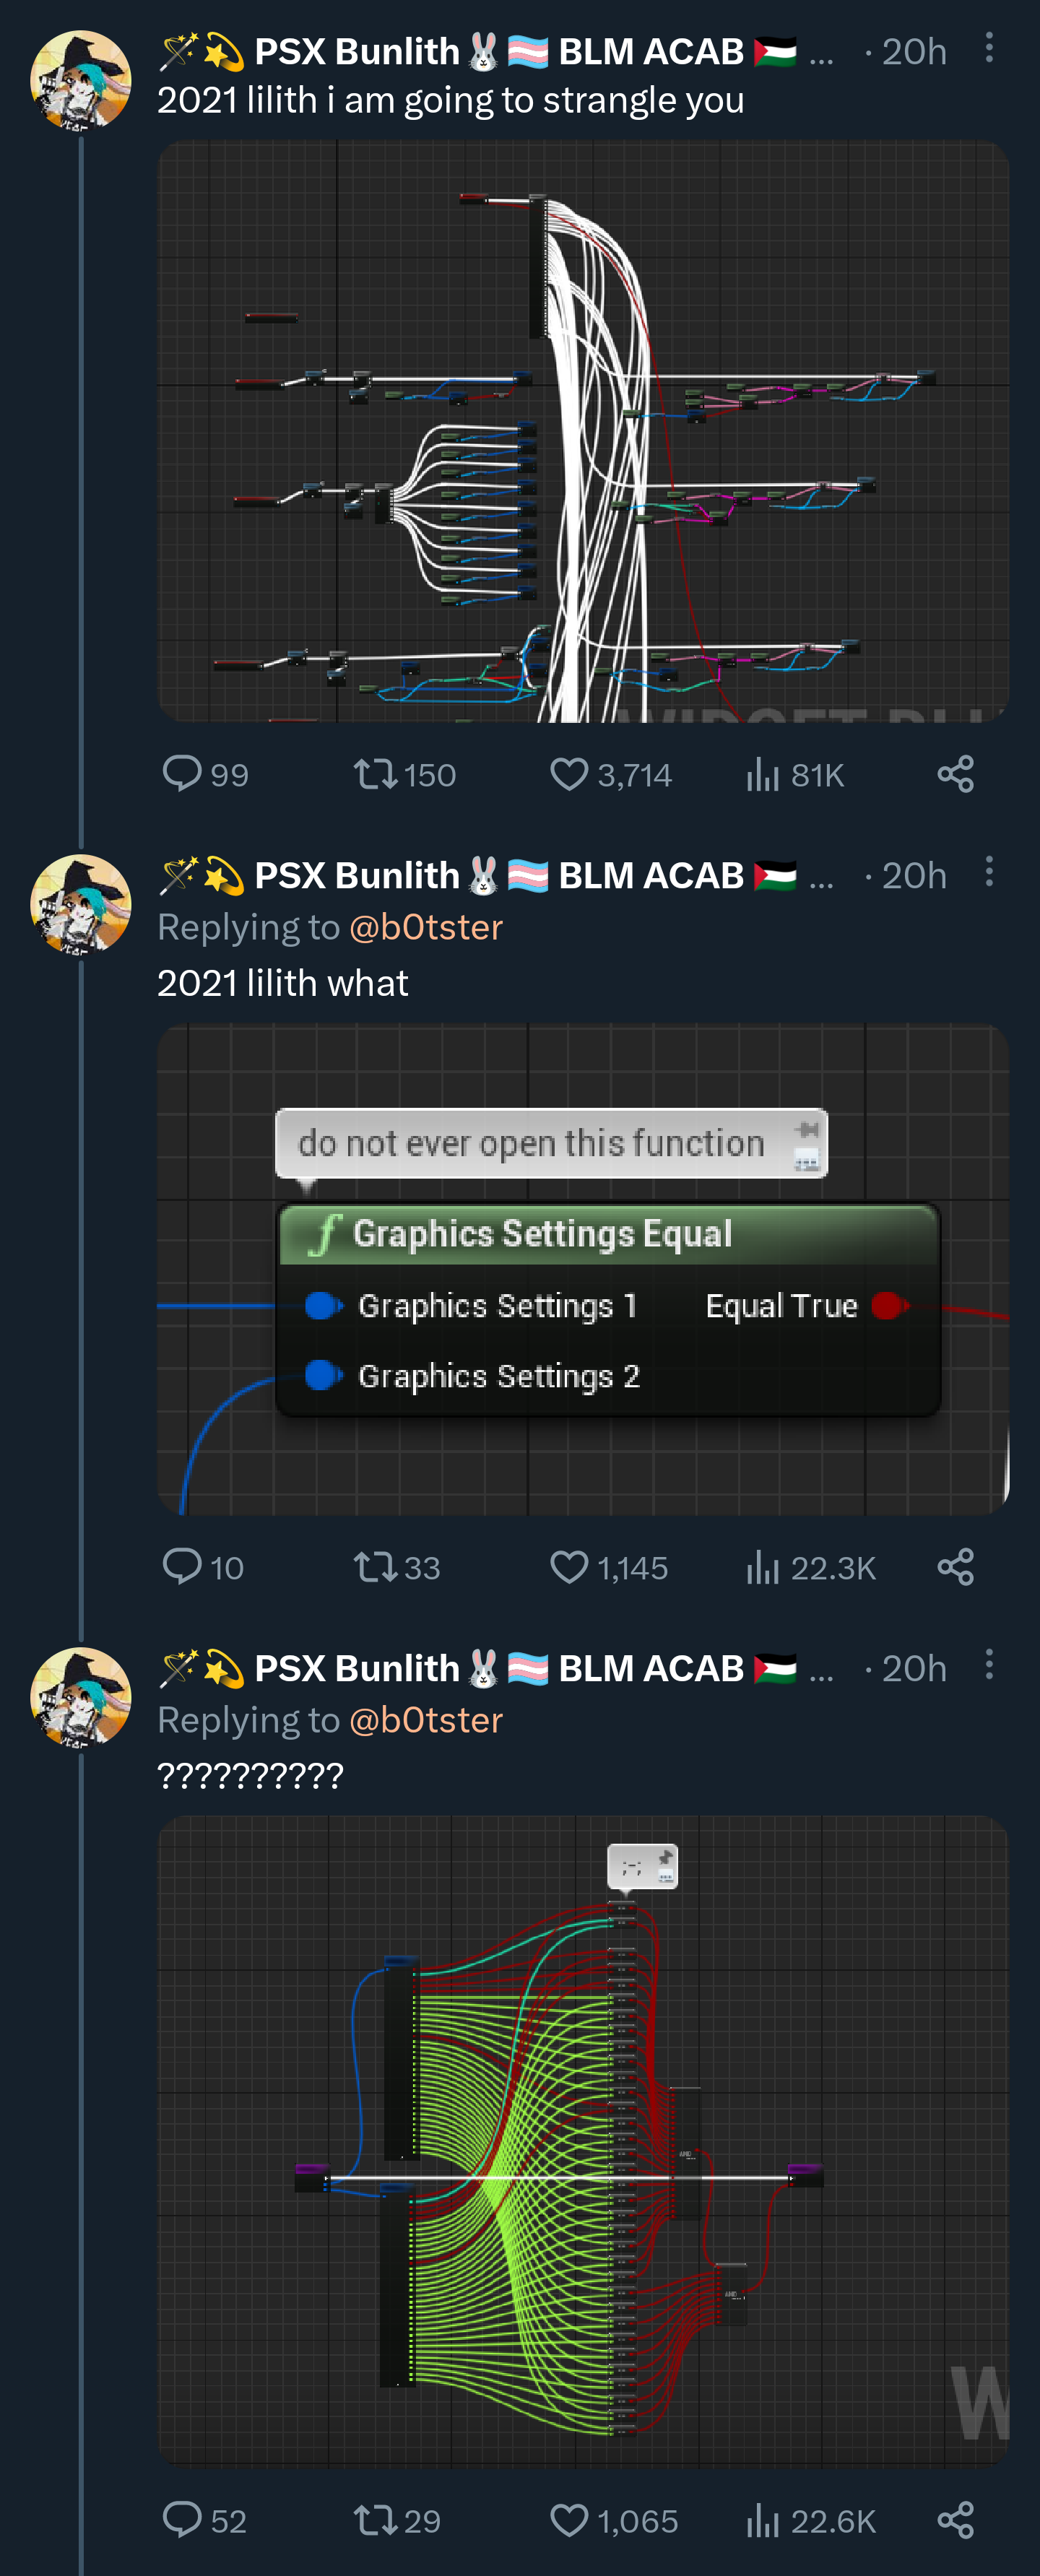Viewport: 1040px width, 2576px height.
Task: Open @b0tster link in second tweet
Action: pos(426,927)
